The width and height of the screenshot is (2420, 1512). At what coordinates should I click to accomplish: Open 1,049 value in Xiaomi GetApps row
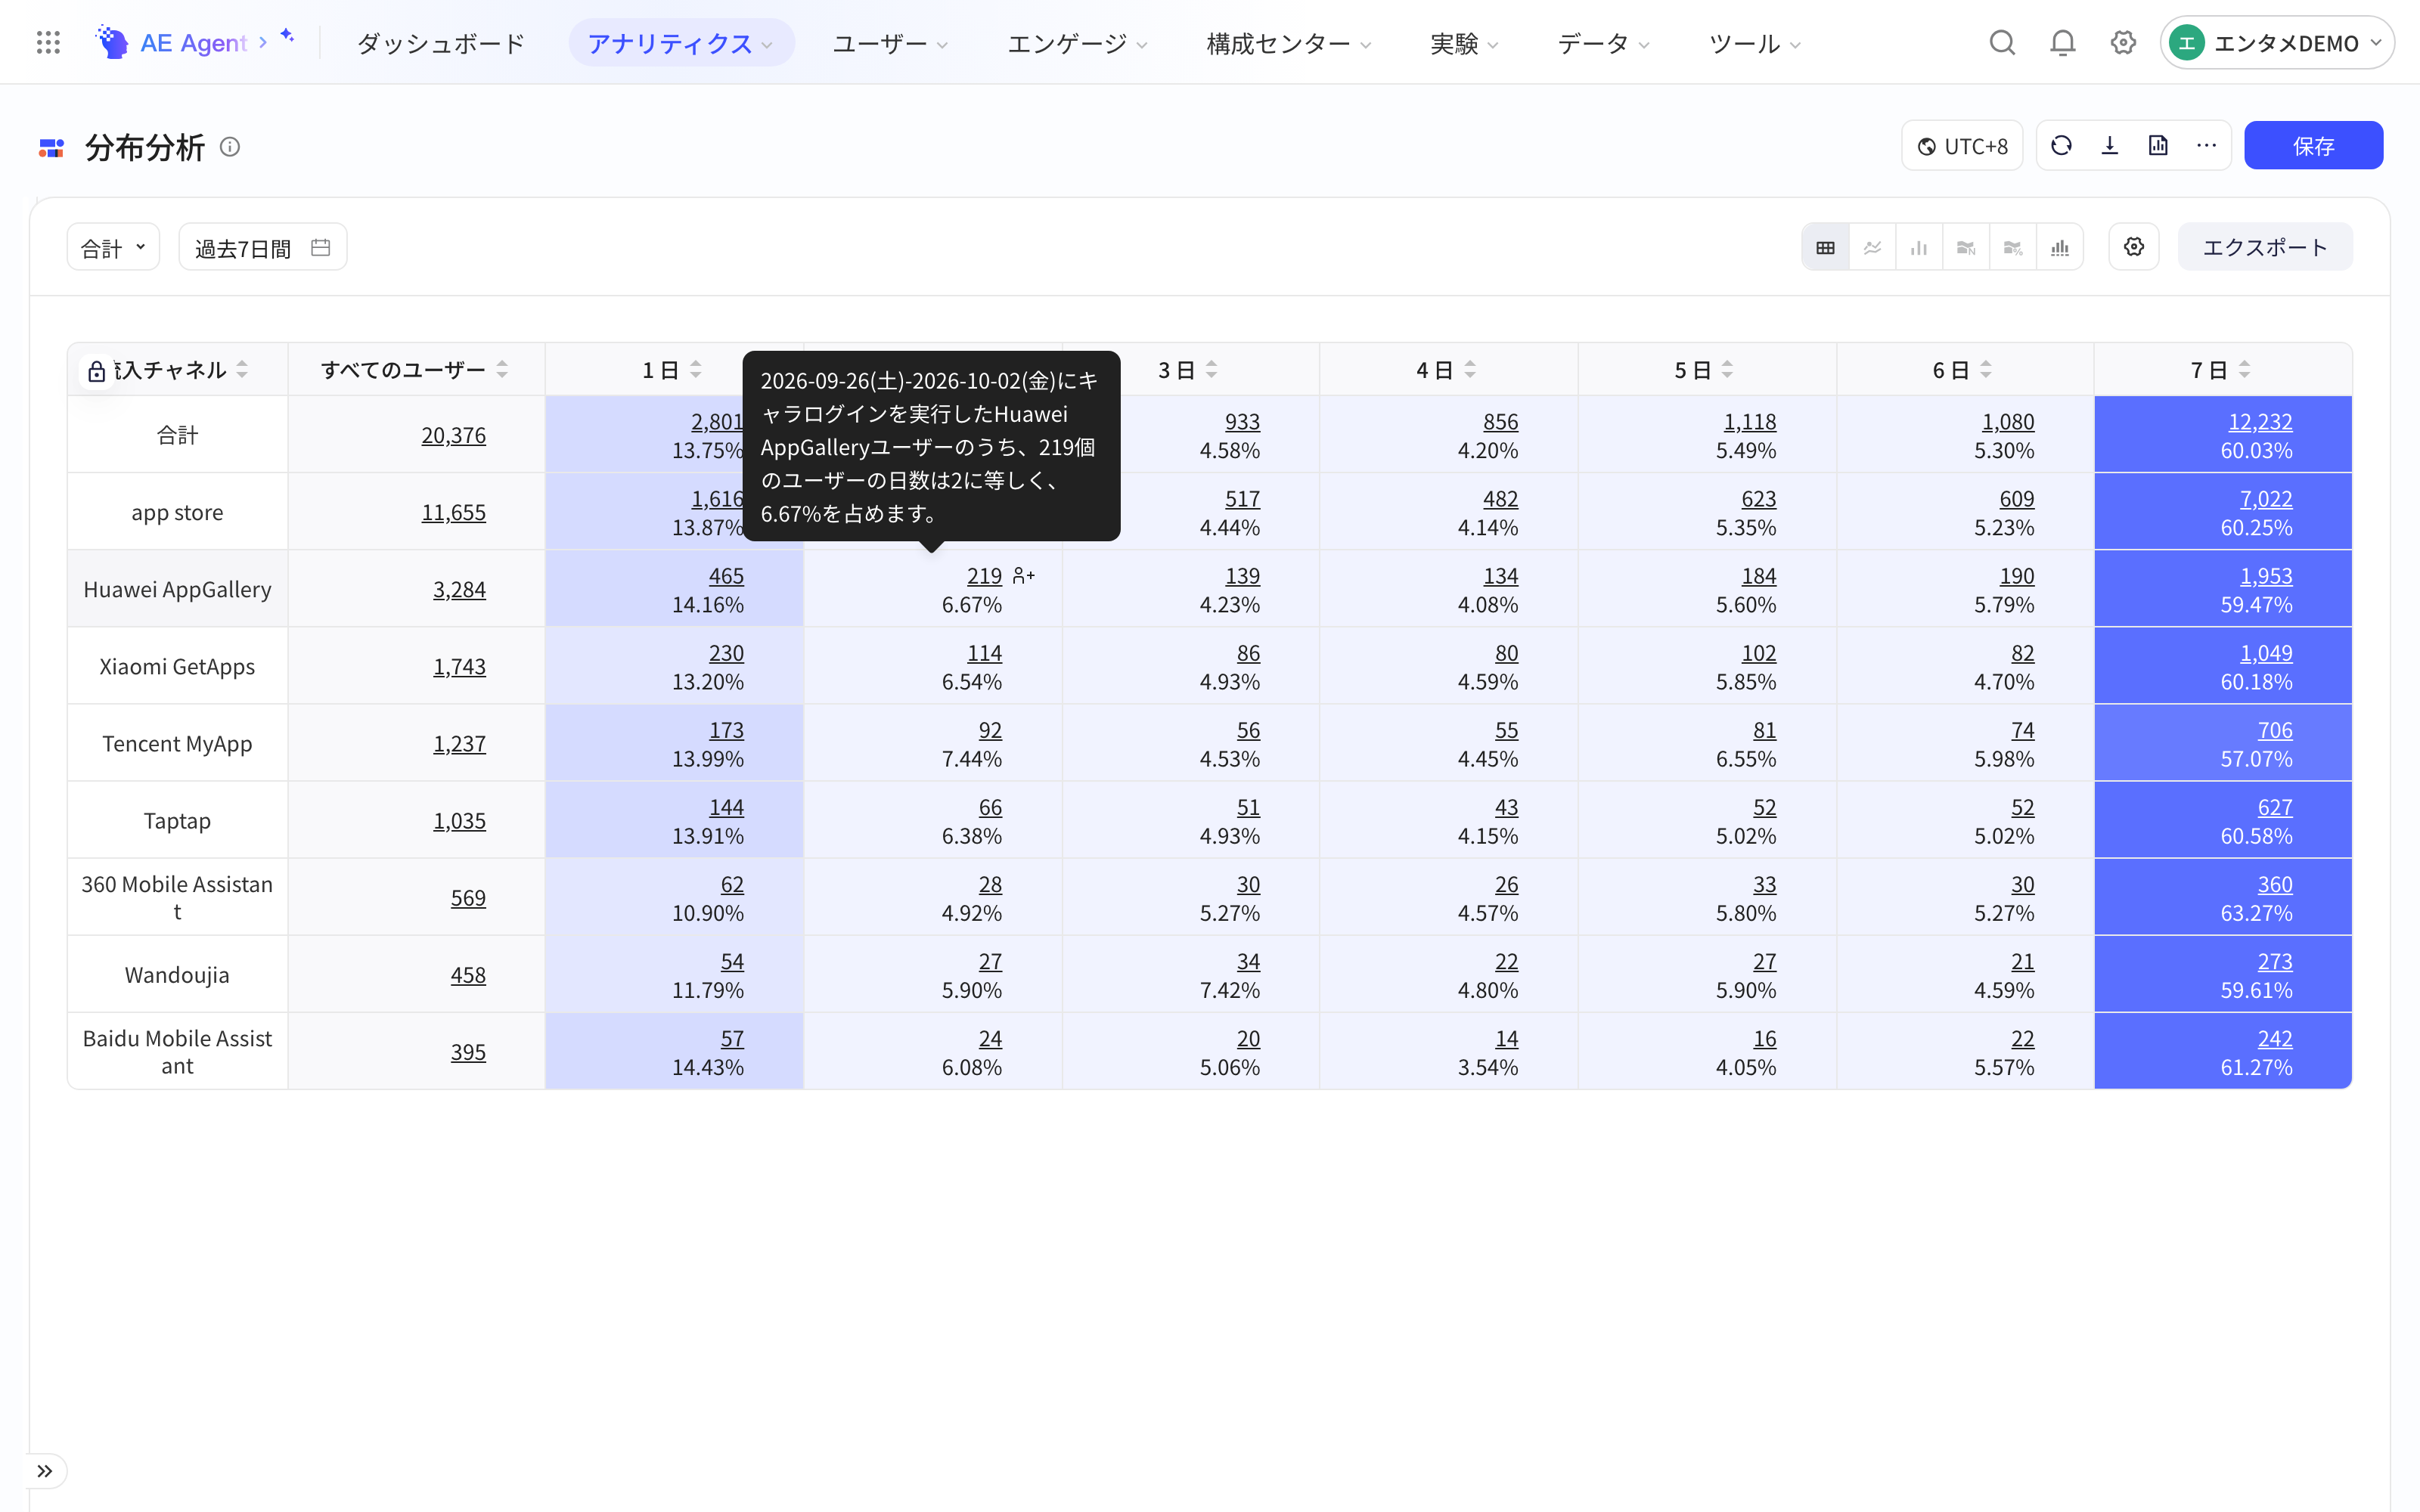[2266, 653]
